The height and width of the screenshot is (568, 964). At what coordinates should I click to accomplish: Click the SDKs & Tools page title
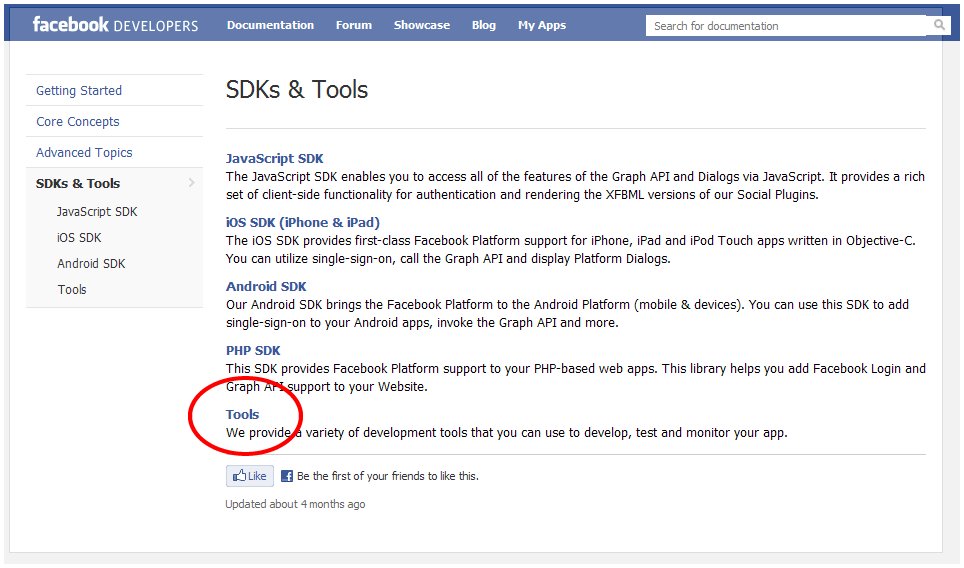tap(296, 90)
